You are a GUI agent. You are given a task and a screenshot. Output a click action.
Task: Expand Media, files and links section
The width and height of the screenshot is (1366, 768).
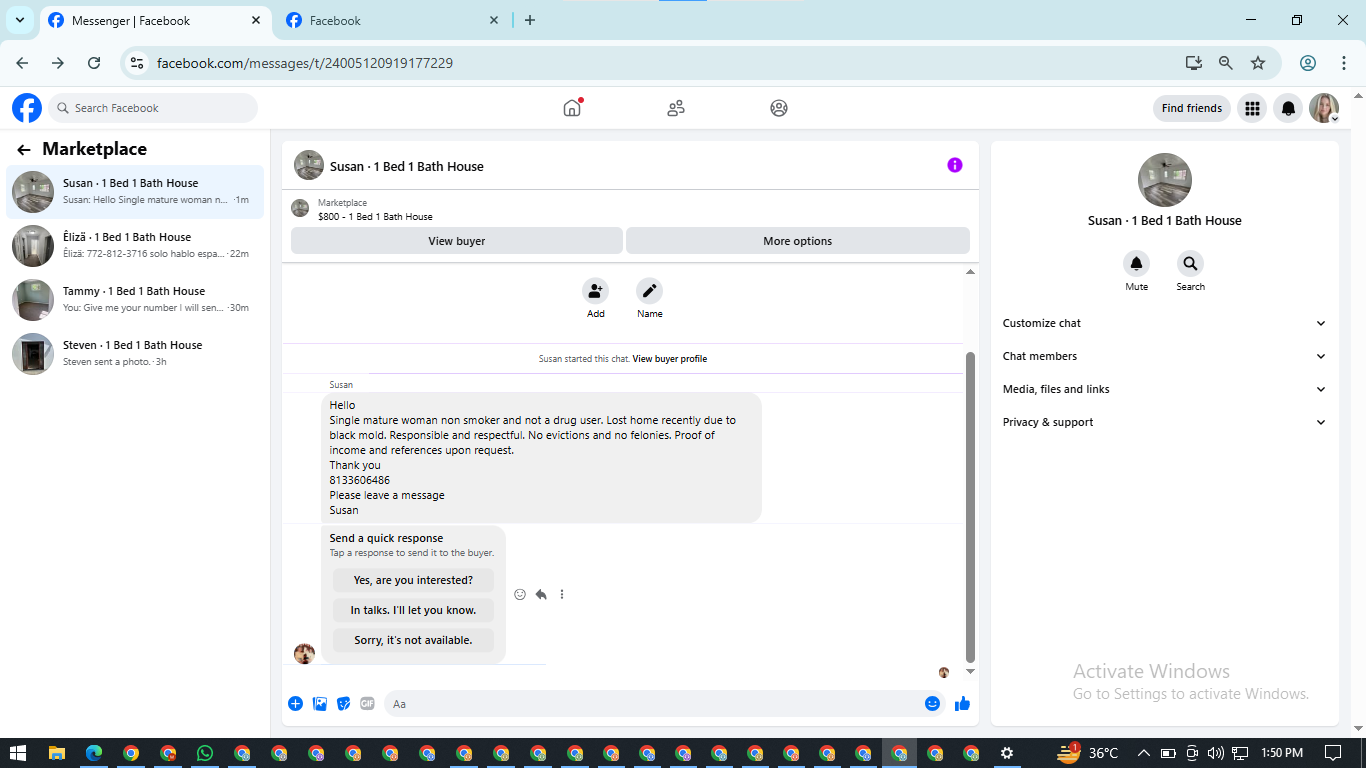pyautogui.click(x=1164, y=389)
